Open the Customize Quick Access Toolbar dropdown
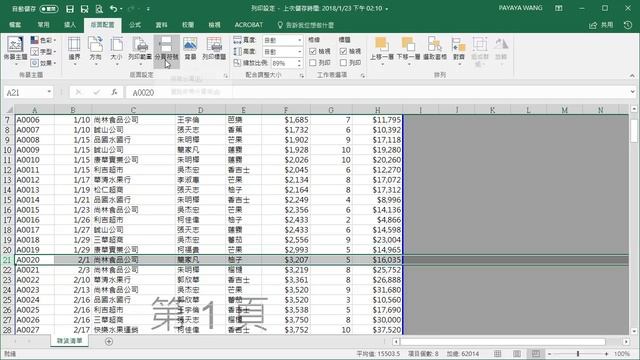Viewport: 640px width, 360px height. (x=148, y=9)
